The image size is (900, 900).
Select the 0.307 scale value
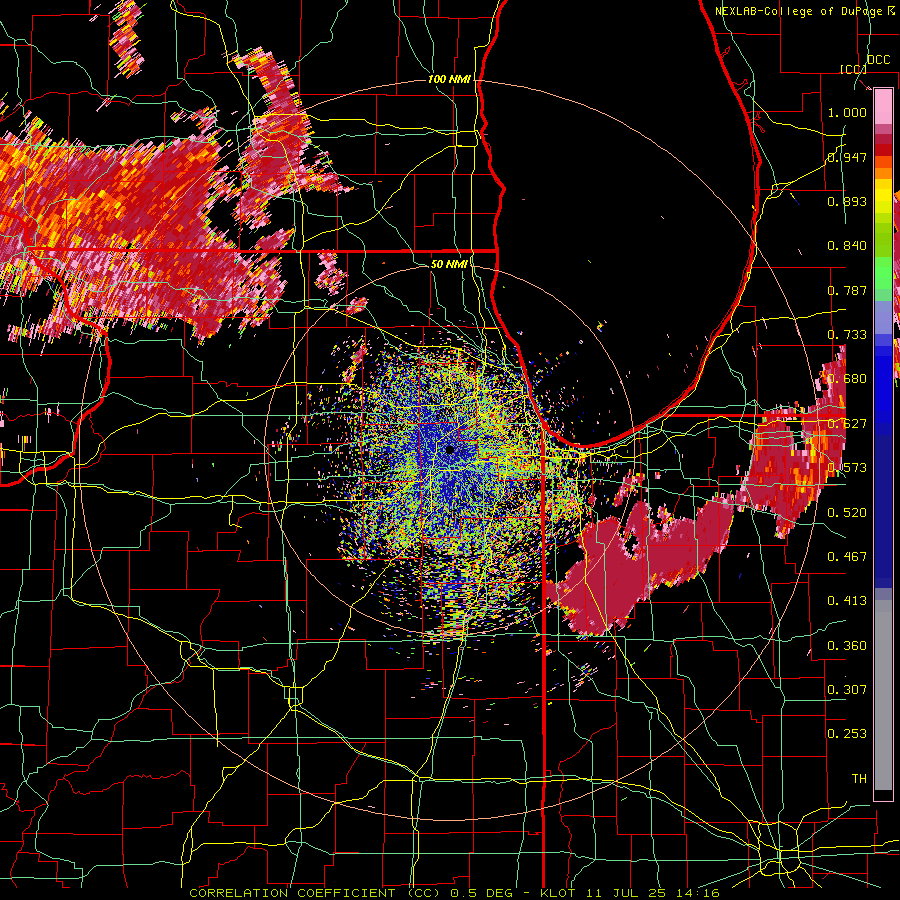click(847, 689)
